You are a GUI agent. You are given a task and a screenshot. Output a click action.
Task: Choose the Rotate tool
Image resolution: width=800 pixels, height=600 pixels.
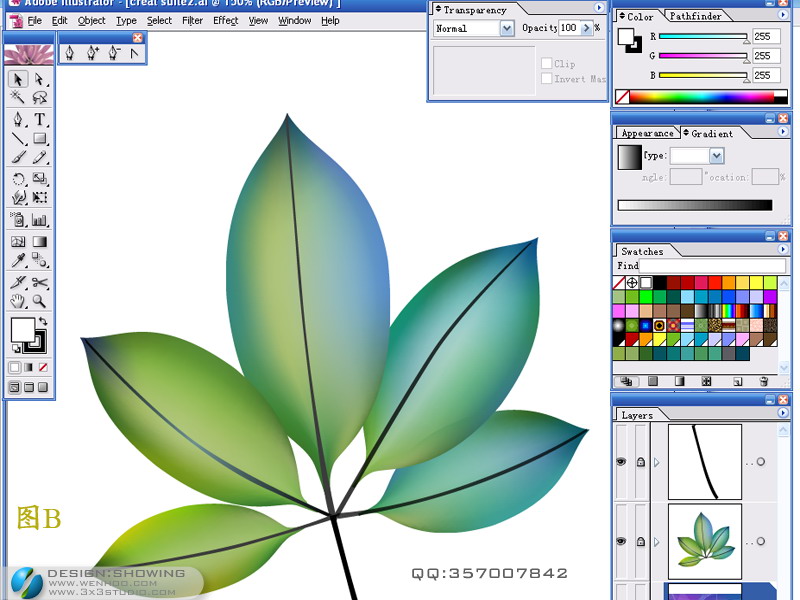coord(18,179)
